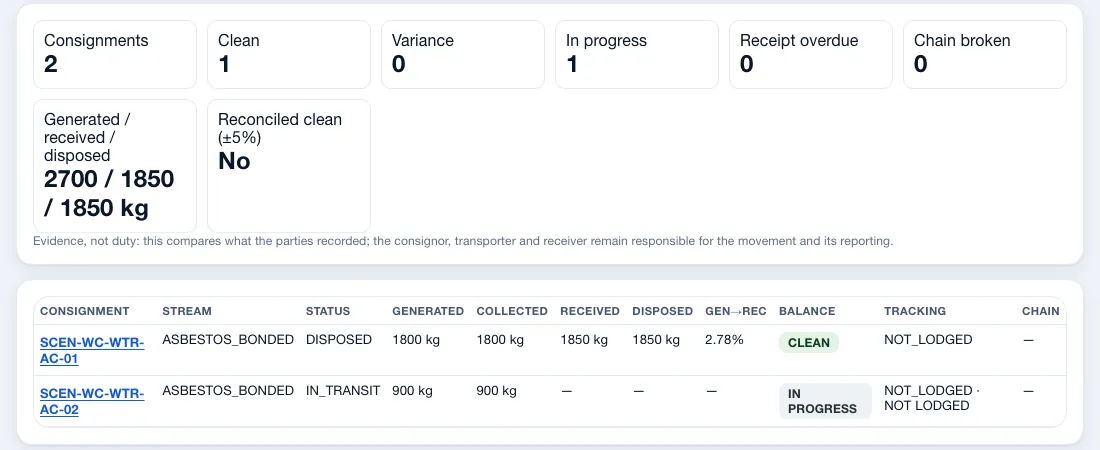Open consignment SCEN-WC-WTR-AC-02 link
The height and width of the screenshot is (450, 1100).
click(x=92, y=401)
